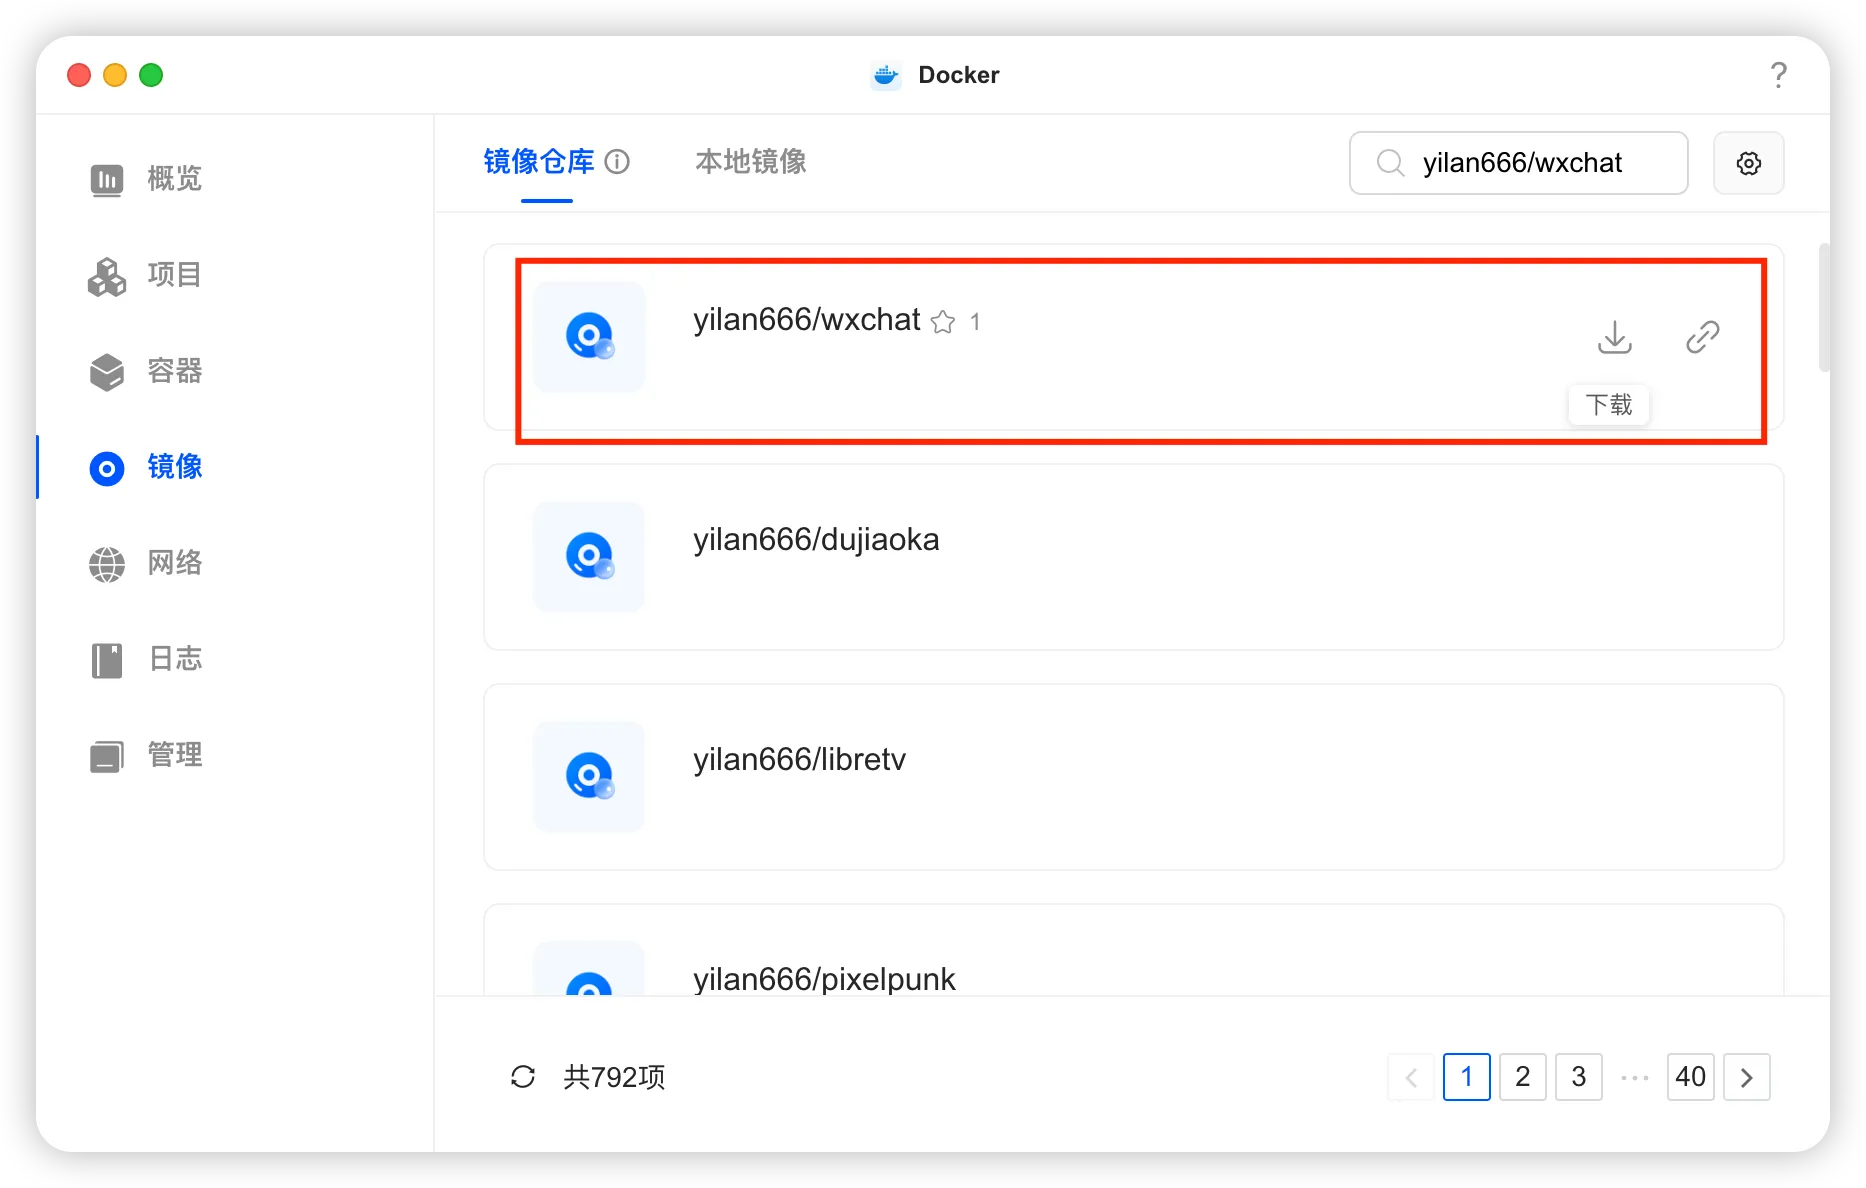Screen dimensions: 1866x1188
Task: Open 容器 containers section
Action: pos(146,371)
